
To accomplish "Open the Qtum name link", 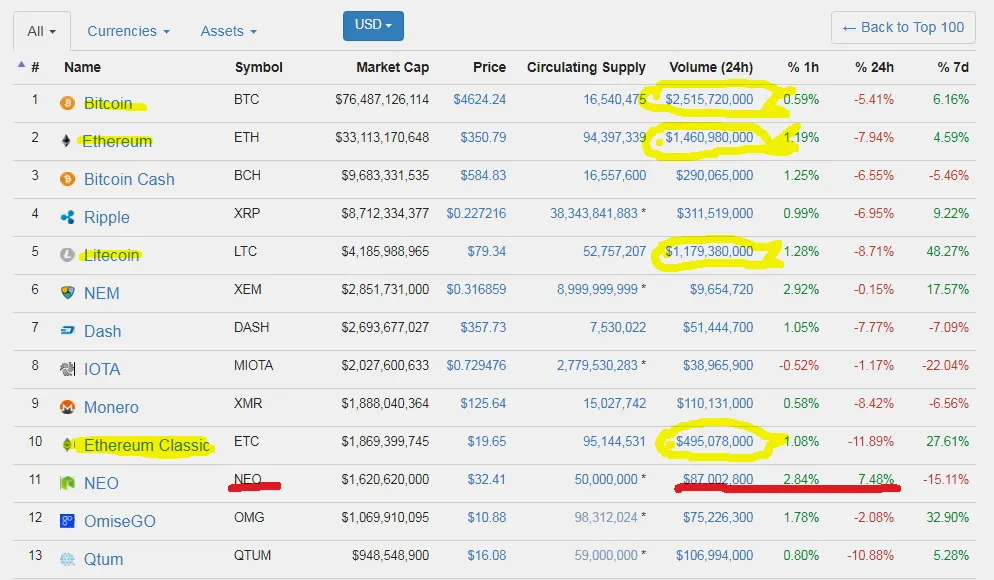I will click(103, 560).
